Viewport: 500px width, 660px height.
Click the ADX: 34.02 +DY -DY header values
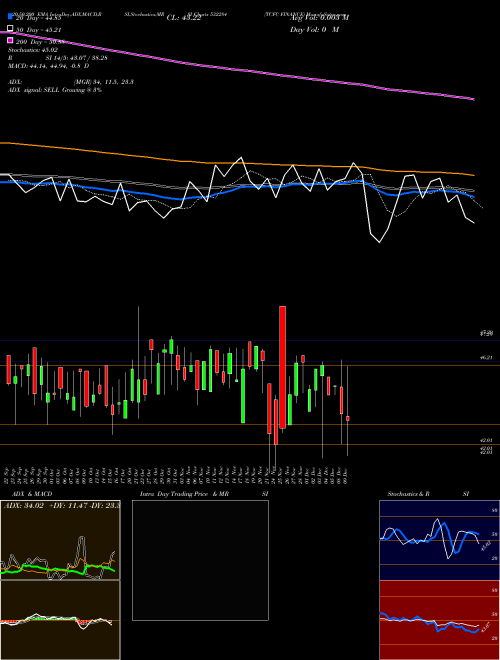(62, 506)
